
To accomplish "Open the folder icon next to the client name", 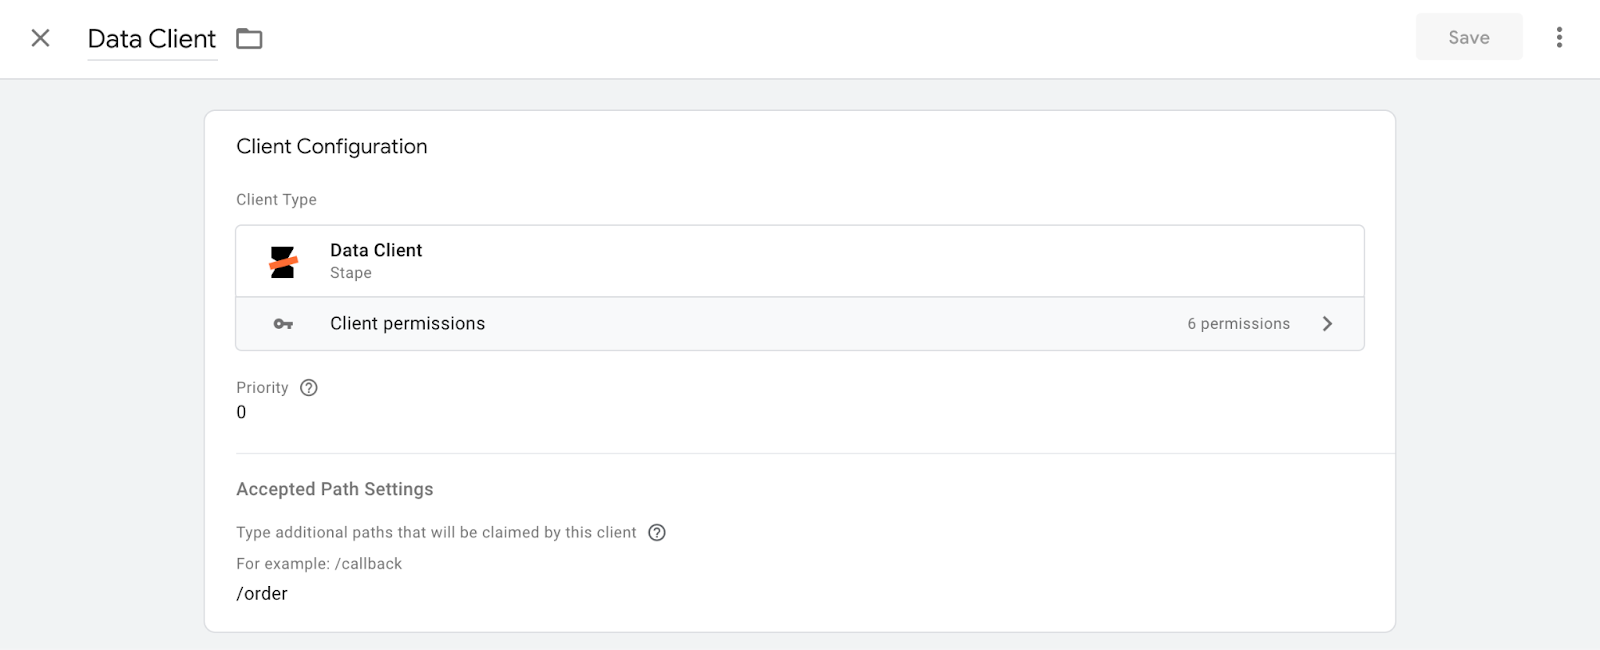I will pyautogui.click(x=249, y=38).
